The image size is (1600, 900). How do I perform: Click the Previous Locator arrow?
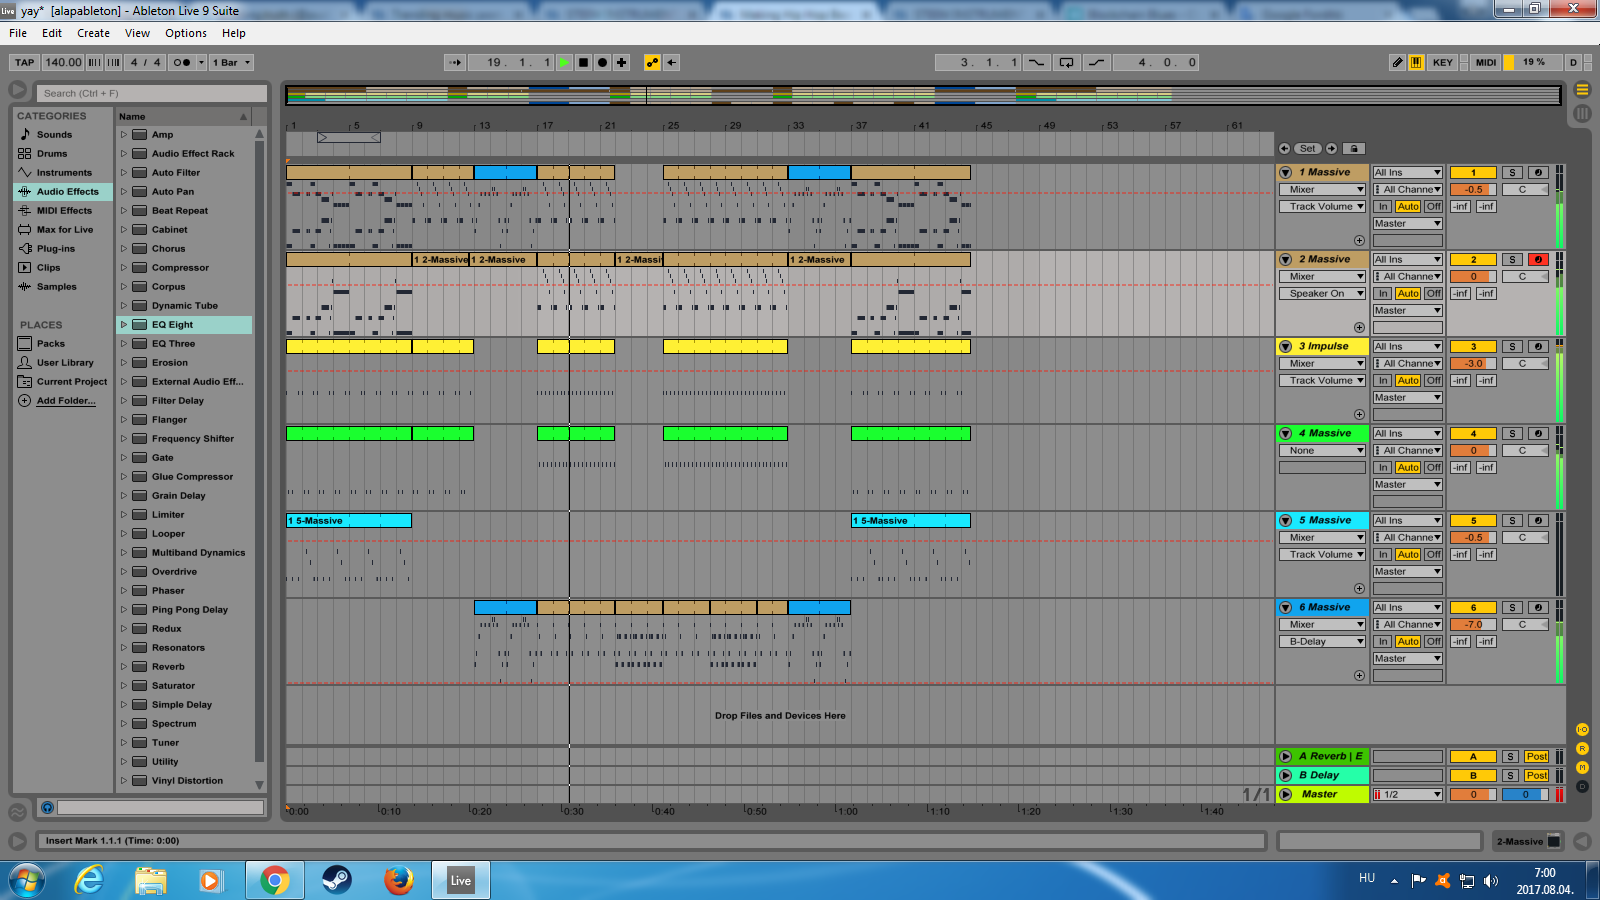point(1285,148)
